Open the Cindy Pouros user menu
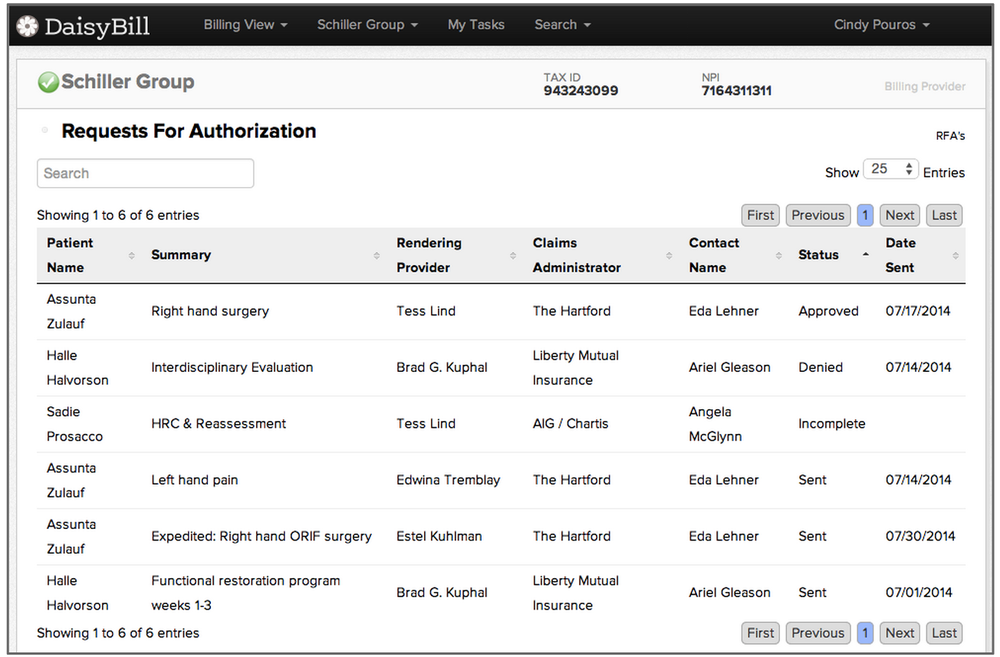 pyautogui.click(x=881, y=25)
